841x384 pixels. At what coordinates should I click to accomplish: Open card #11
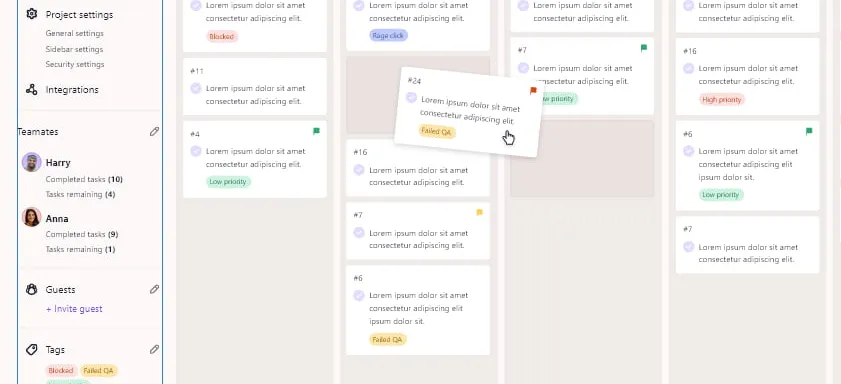(255, 86)
